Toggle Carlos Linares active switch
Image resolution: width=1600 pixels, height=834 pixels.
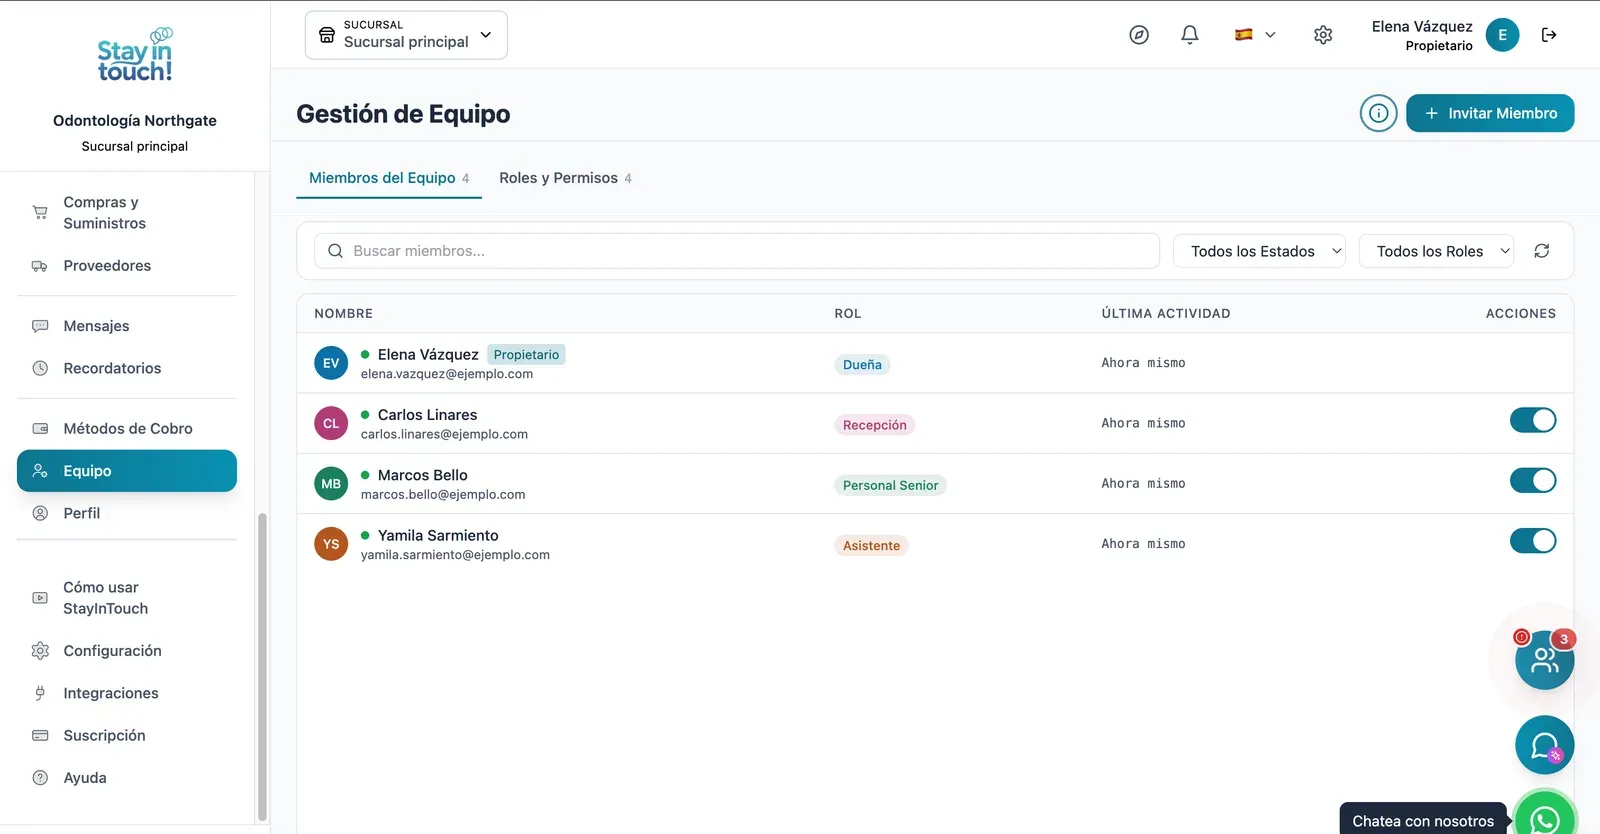(x=1533, y=420)
